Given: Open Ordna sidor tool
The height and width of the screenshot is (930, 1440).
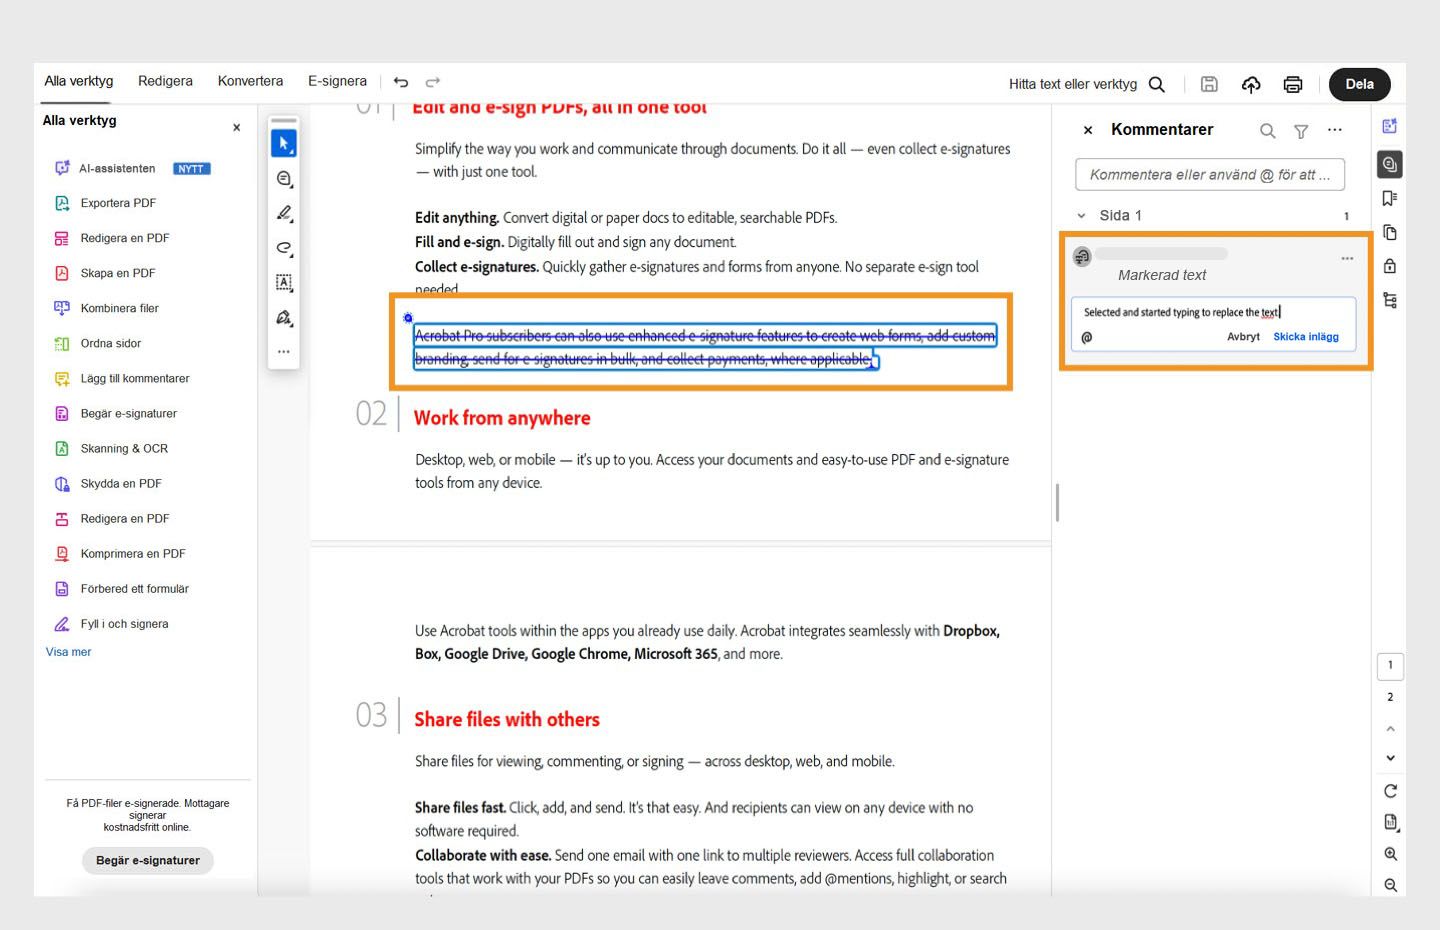Looking at the screenshot, I should pyautogui.click(x=97, y=343).
